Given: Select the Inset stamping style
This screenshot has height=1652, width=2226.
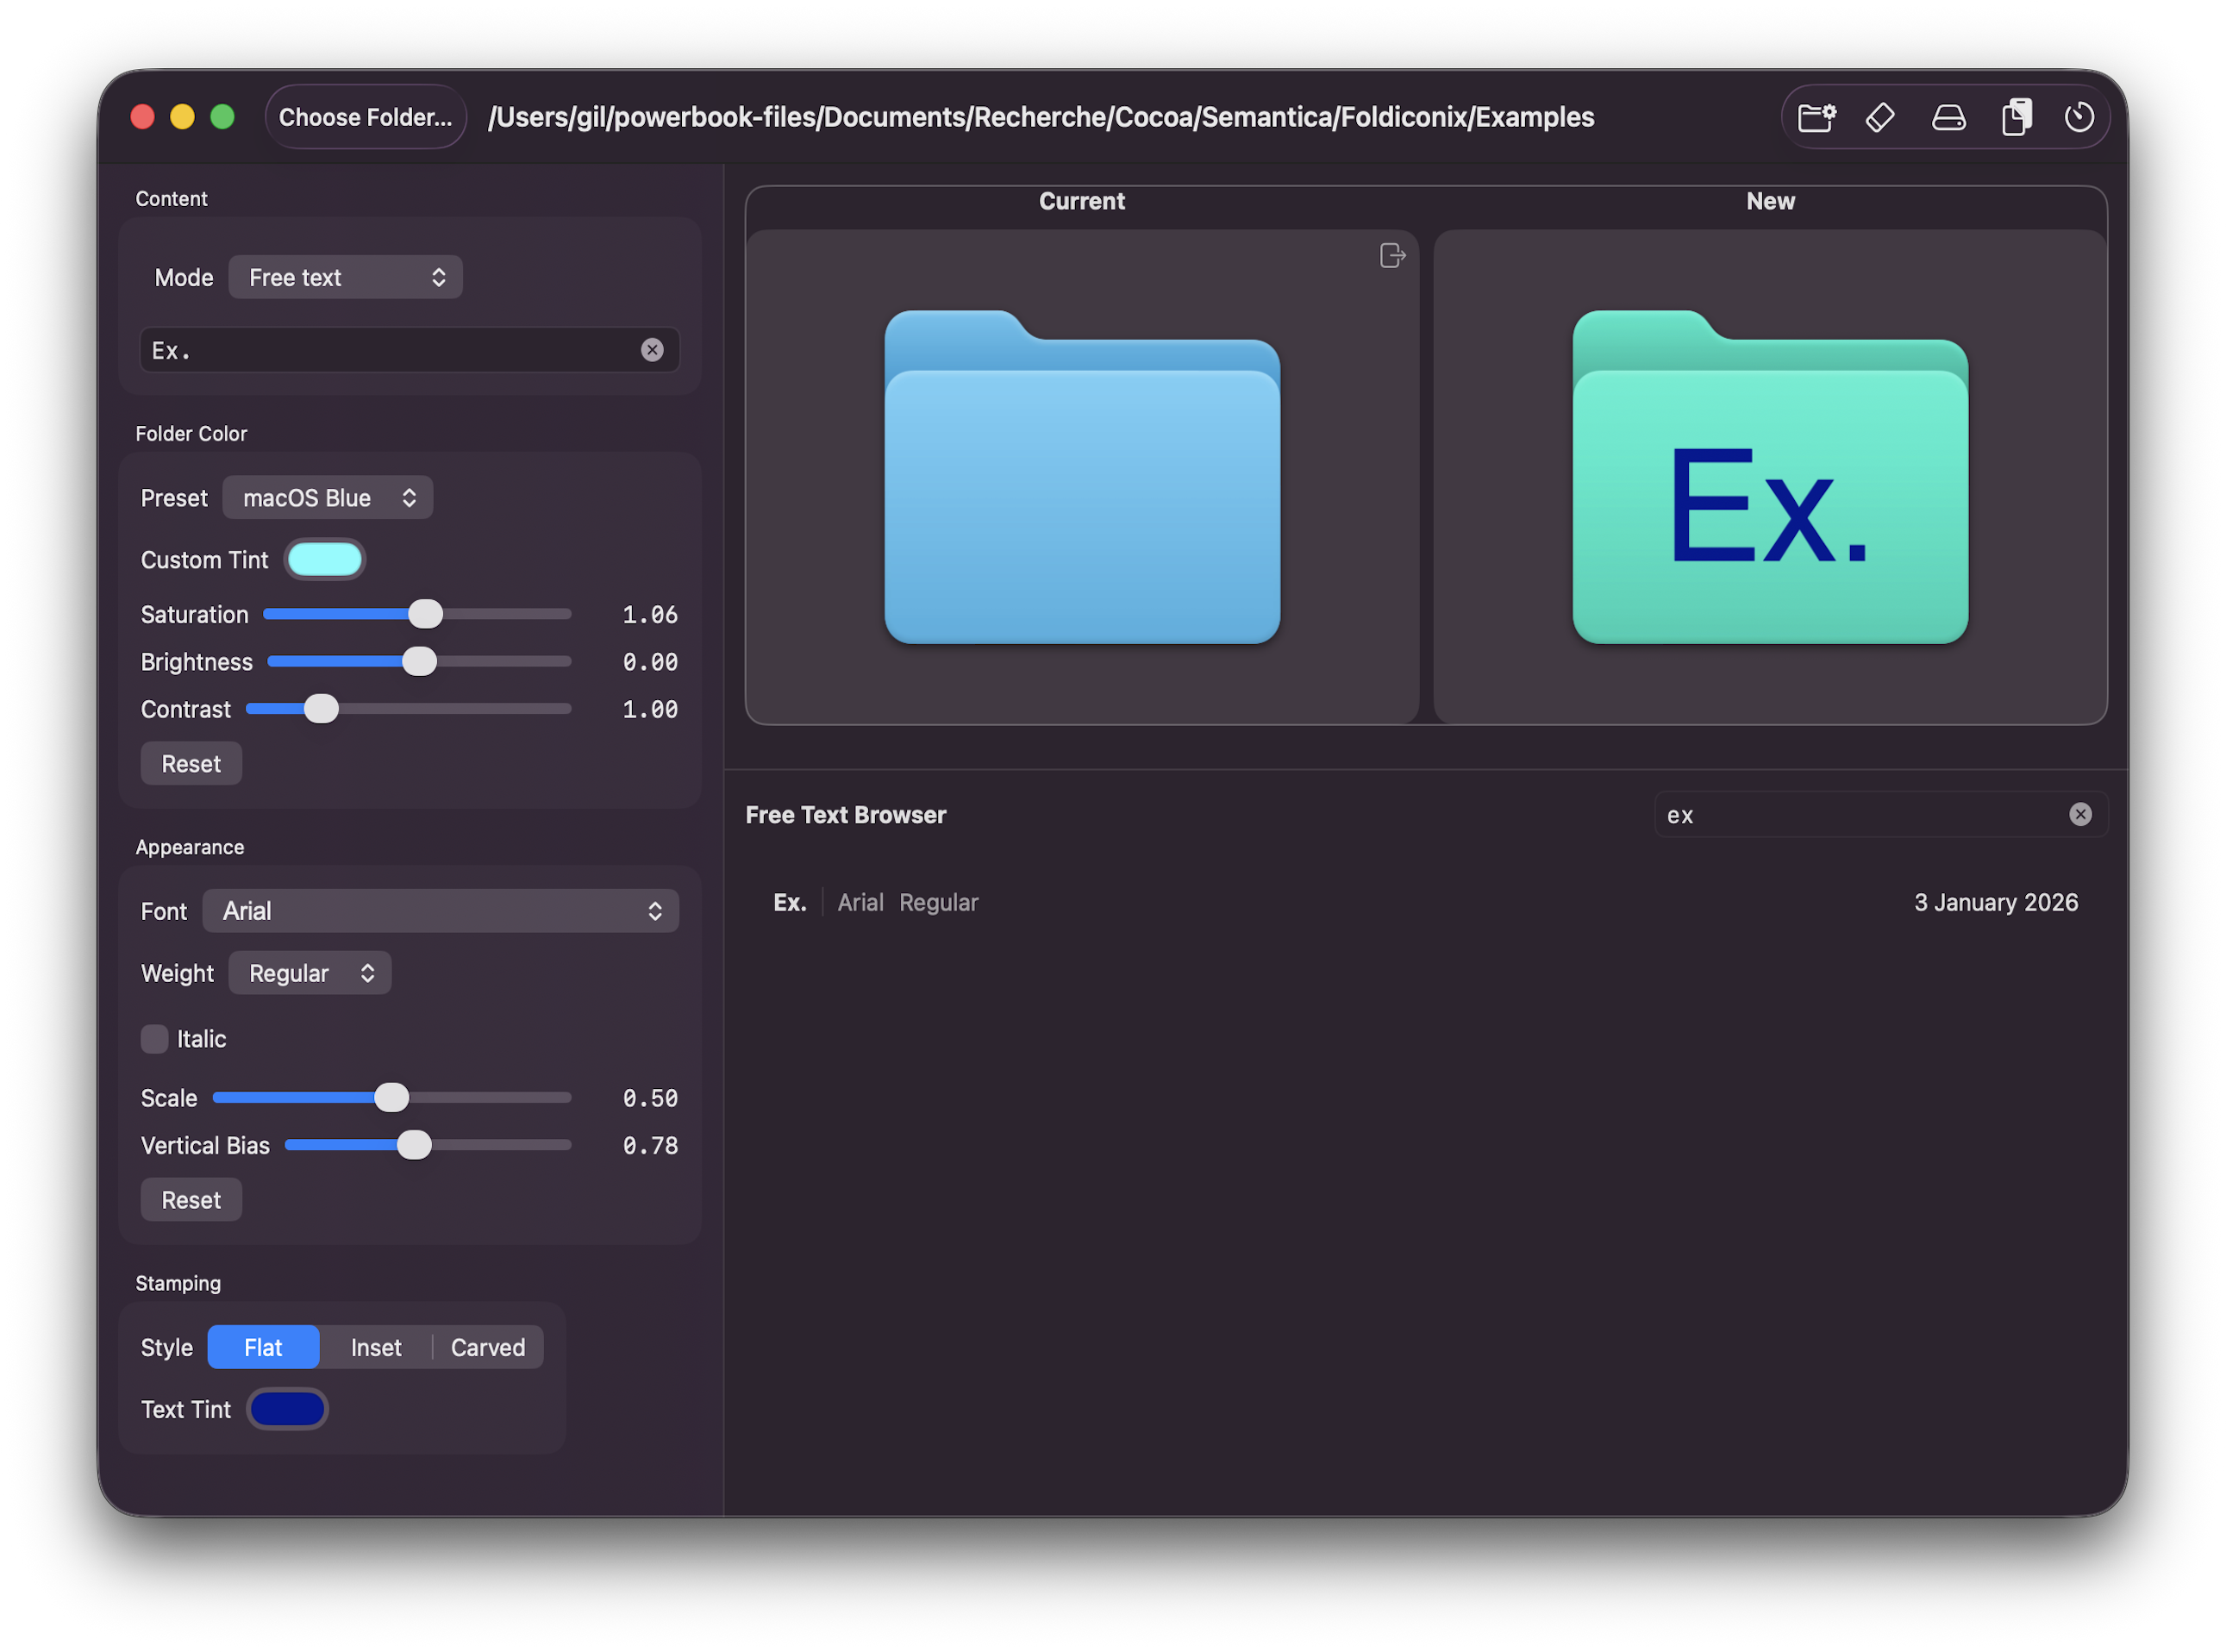Looking at the screenshot, I should [x=375, y=1347].
